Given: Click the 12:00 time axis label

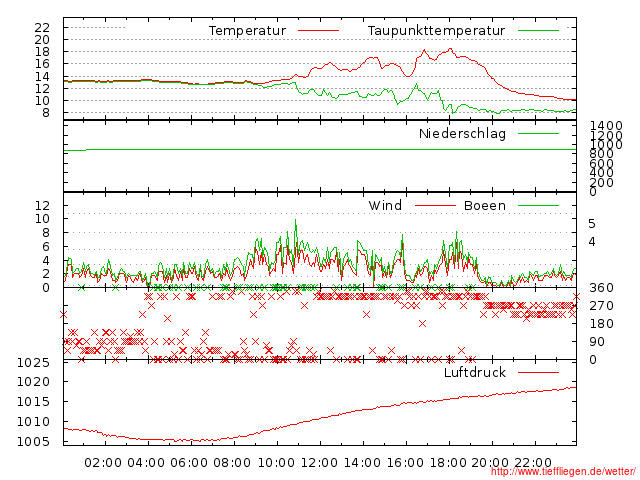Looking at the screenshot, I should click(x=319, y=463).
